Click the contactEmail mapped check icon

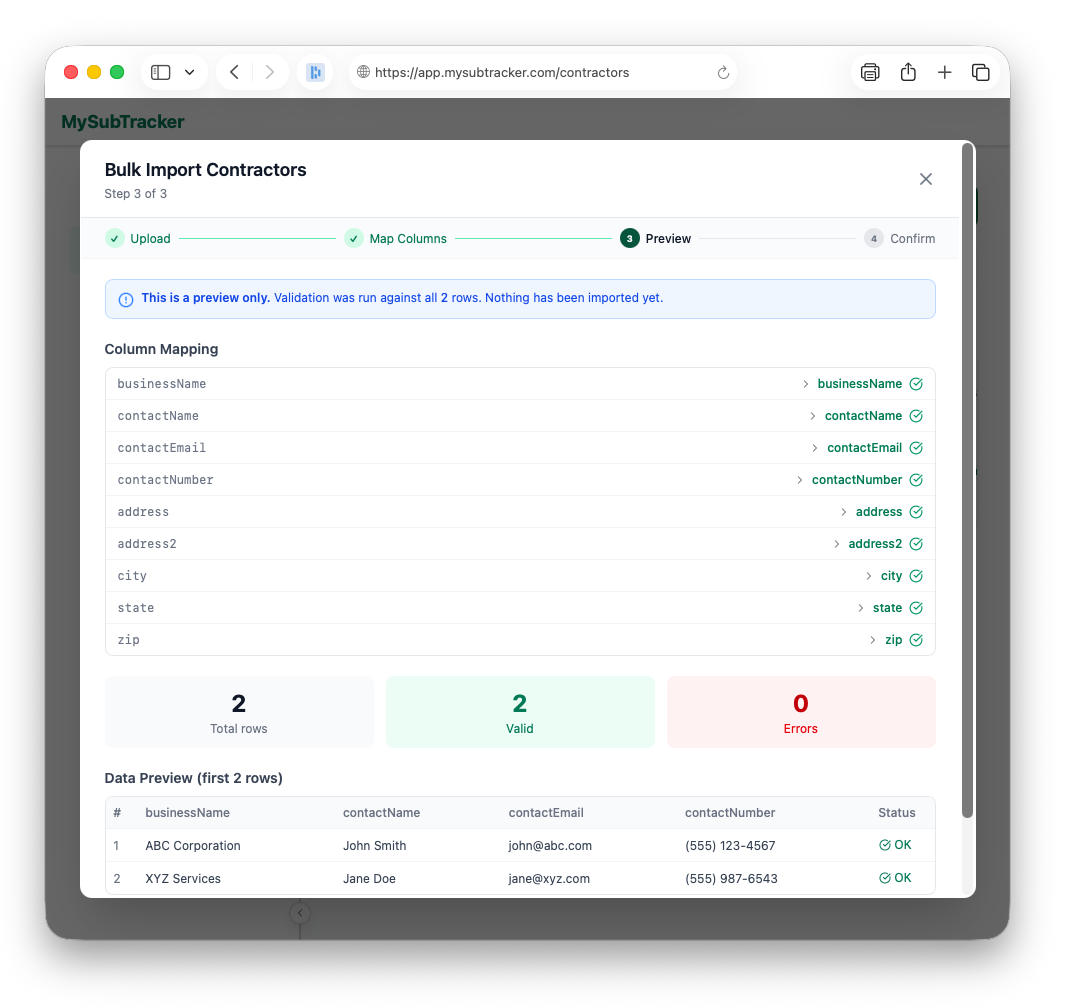(916, 448)
